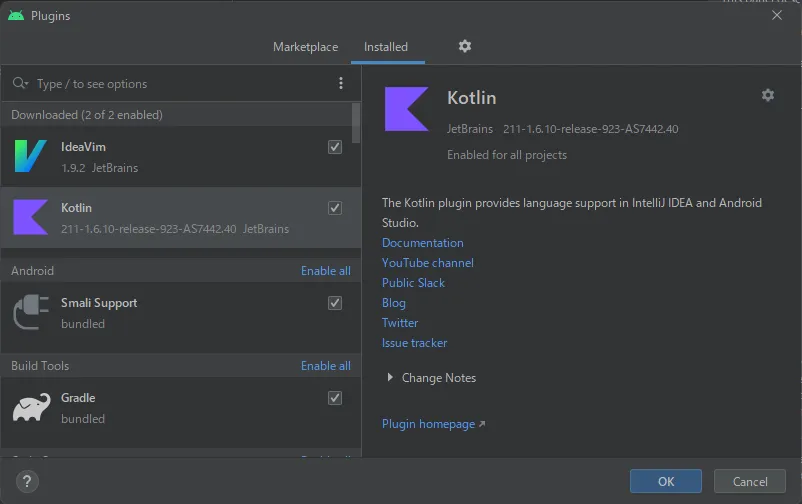The image size is (802, 504).
Task: Toggle the Gradle plugin checkbox
Action: 335,398
